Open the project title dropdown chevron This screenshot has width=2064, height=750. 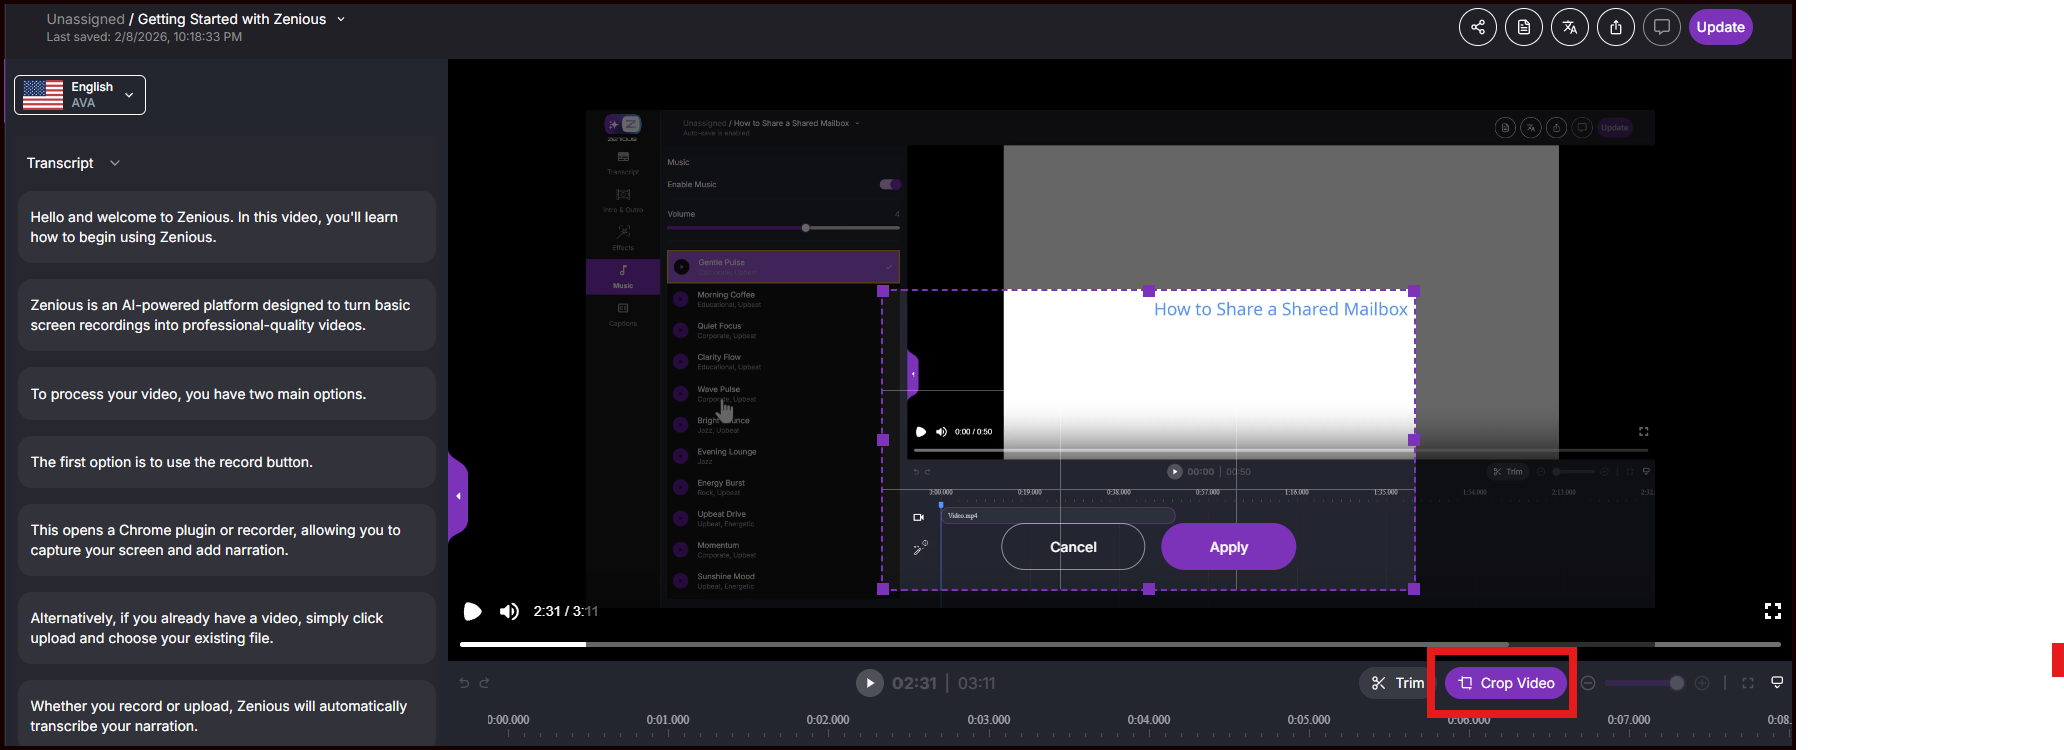tap(341, 19)
